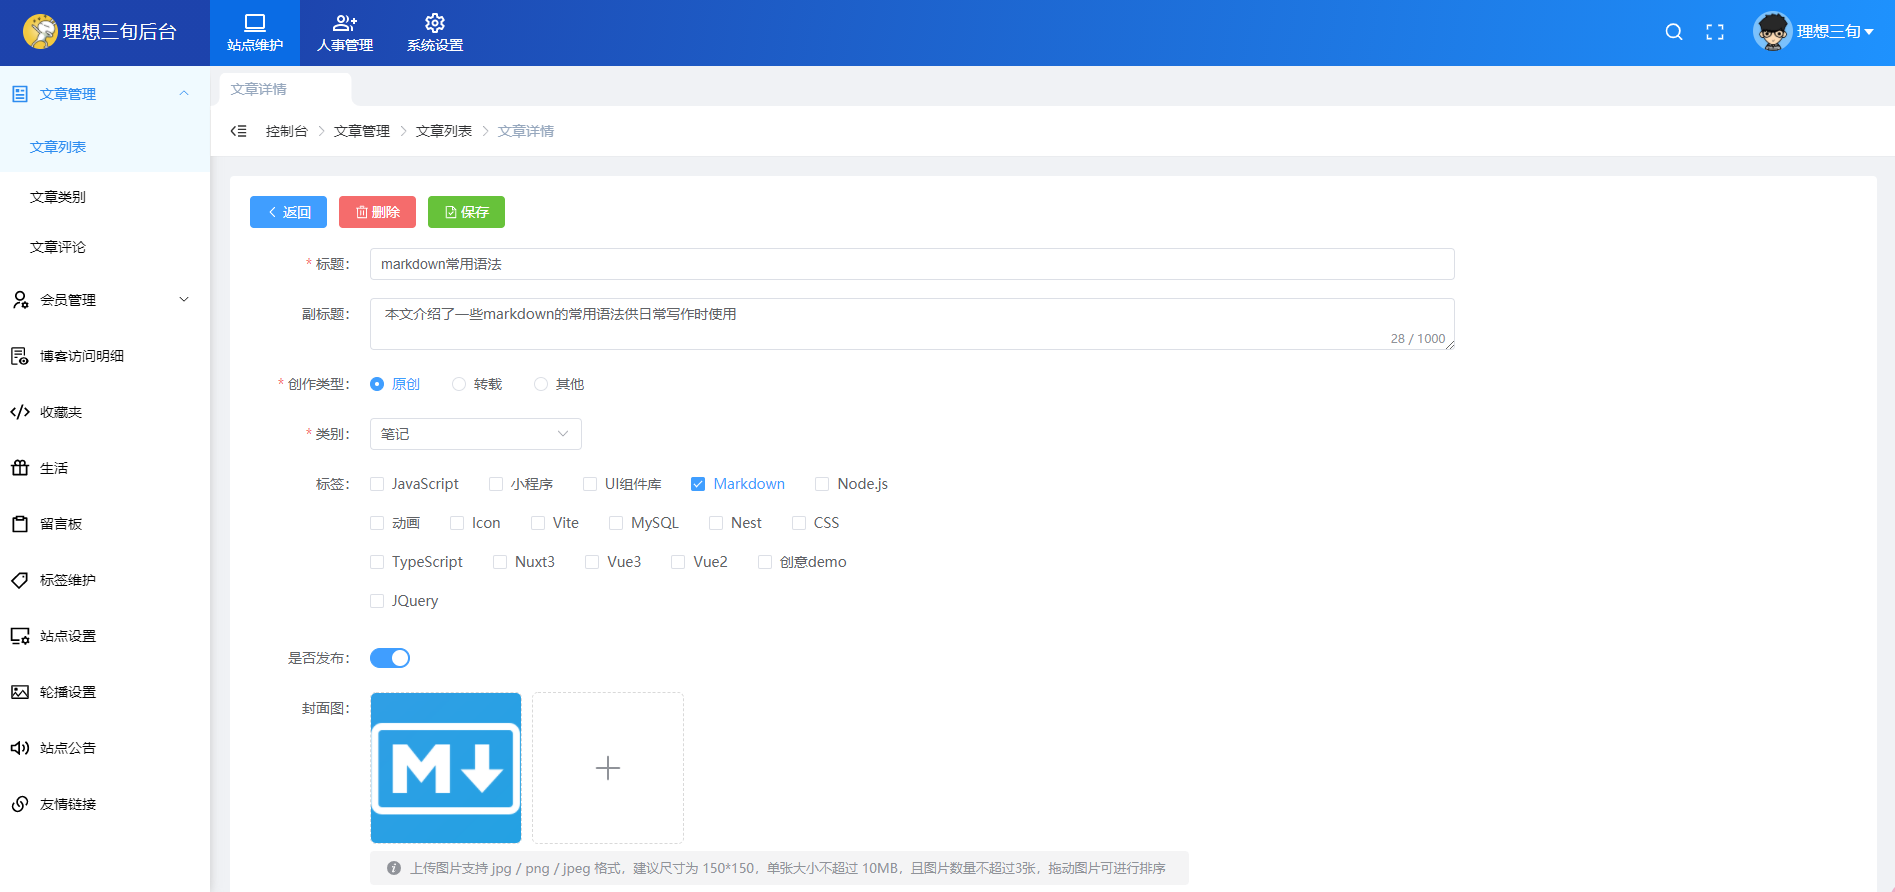Toggle fullscreen mode icon

(x=1715, y=32)
